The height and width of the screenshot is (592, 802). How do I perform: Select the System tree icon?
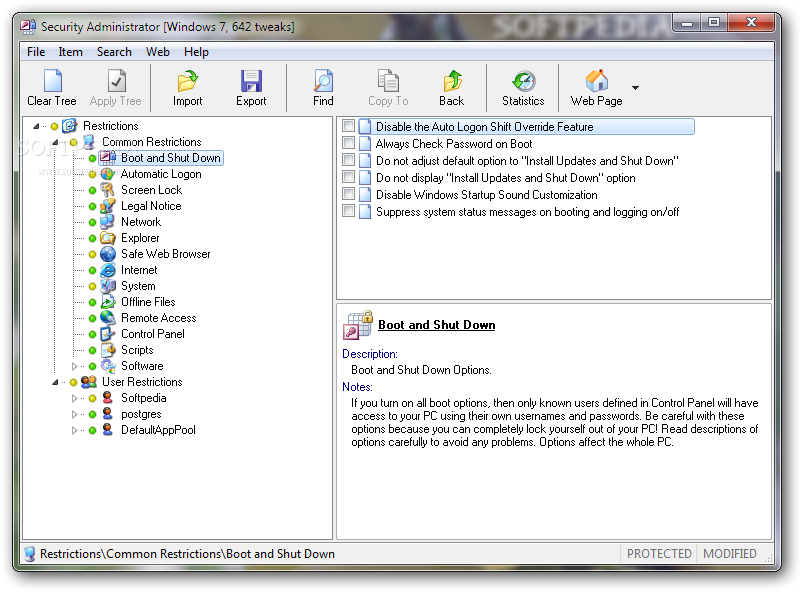(x=107, y=286)
